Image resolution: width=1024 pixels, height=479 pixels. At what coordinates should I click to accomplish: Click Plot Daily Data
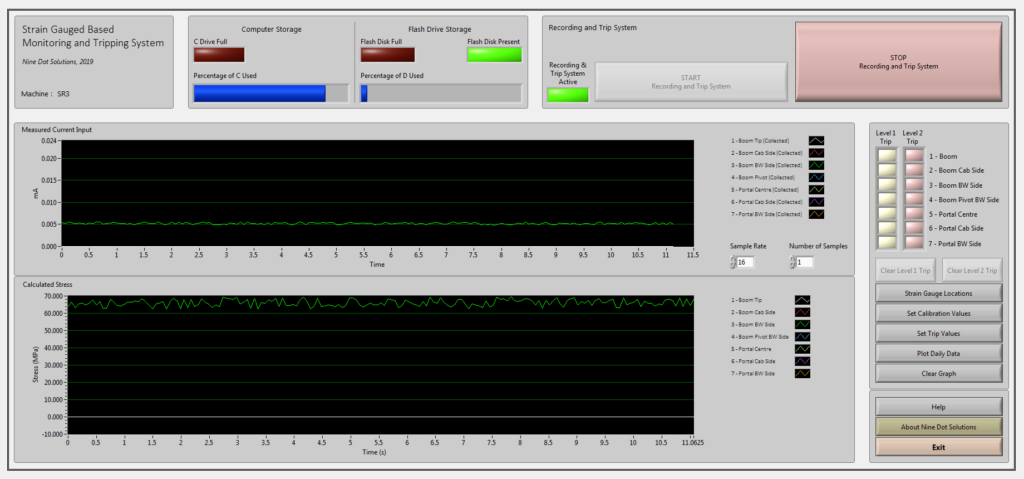pos(938,354)
